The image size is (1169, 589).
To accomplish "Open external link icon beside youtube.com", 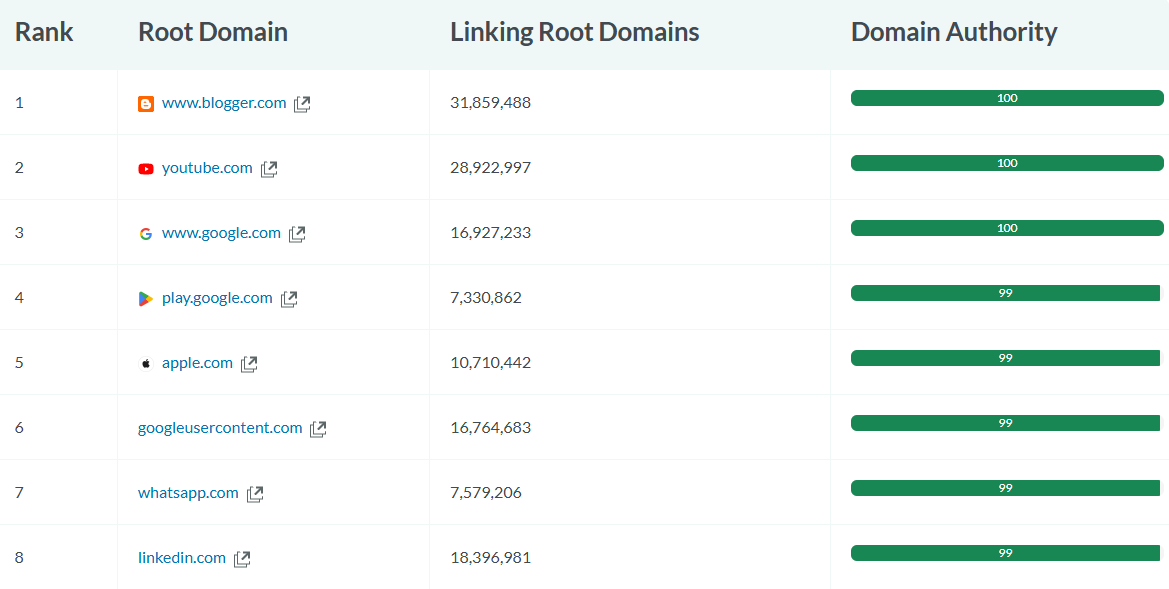I will tap(269, 168).
